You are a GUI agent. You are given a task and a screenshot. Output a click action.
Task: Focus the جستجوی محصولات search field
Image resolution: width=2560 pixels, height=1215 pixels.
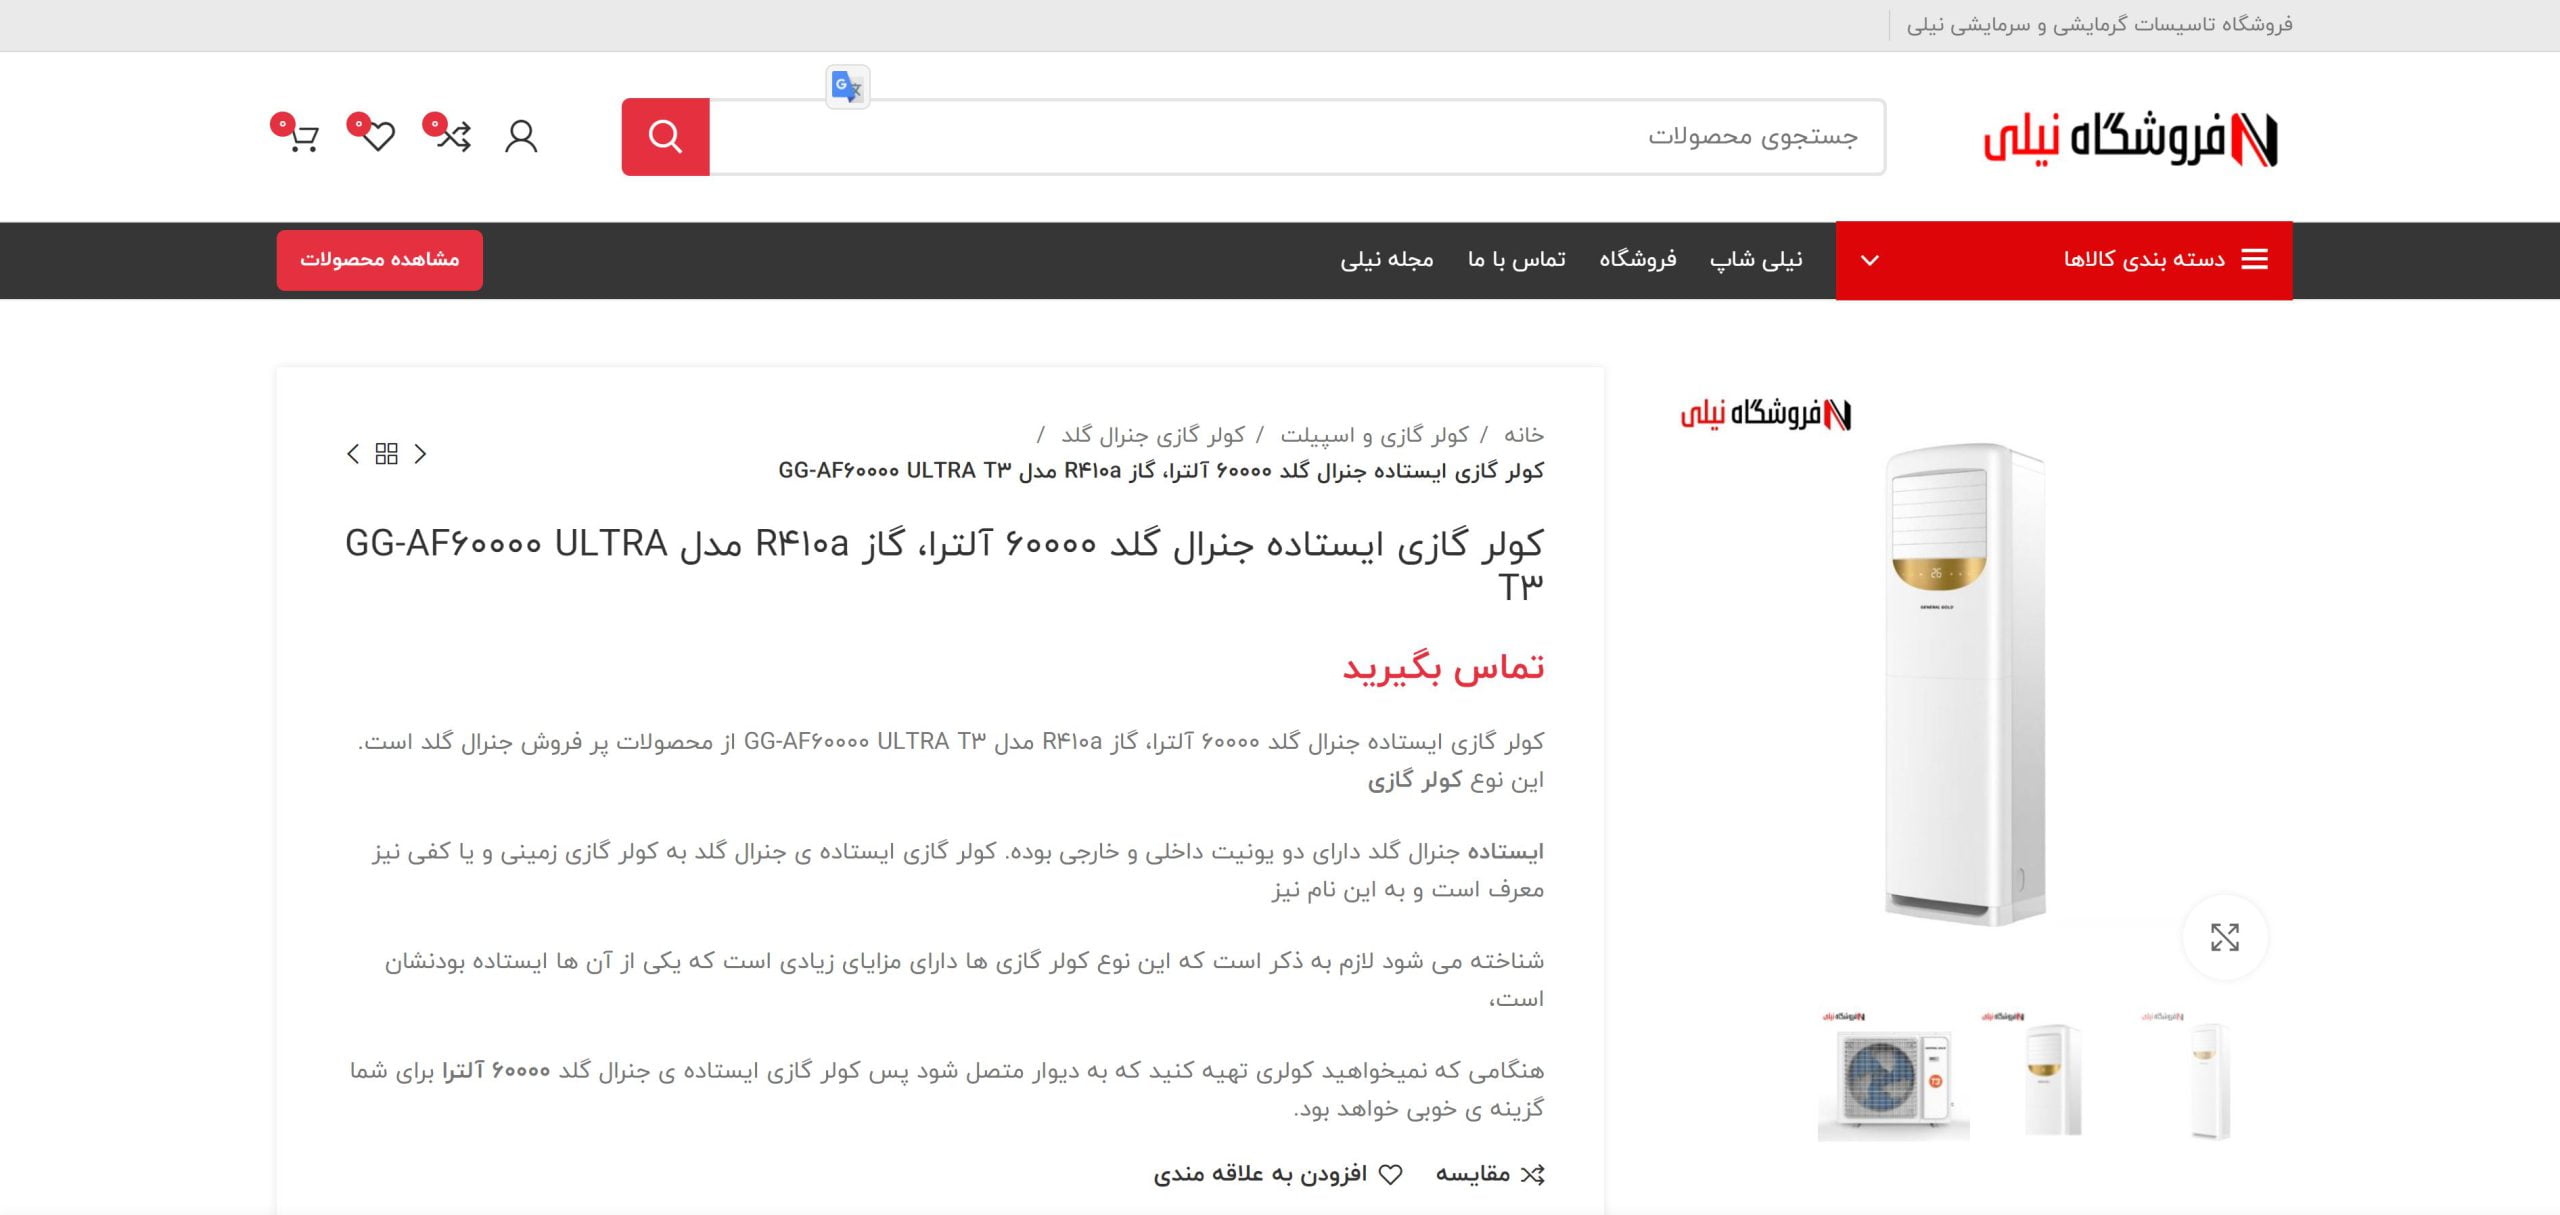click(x=1297, y=137)
